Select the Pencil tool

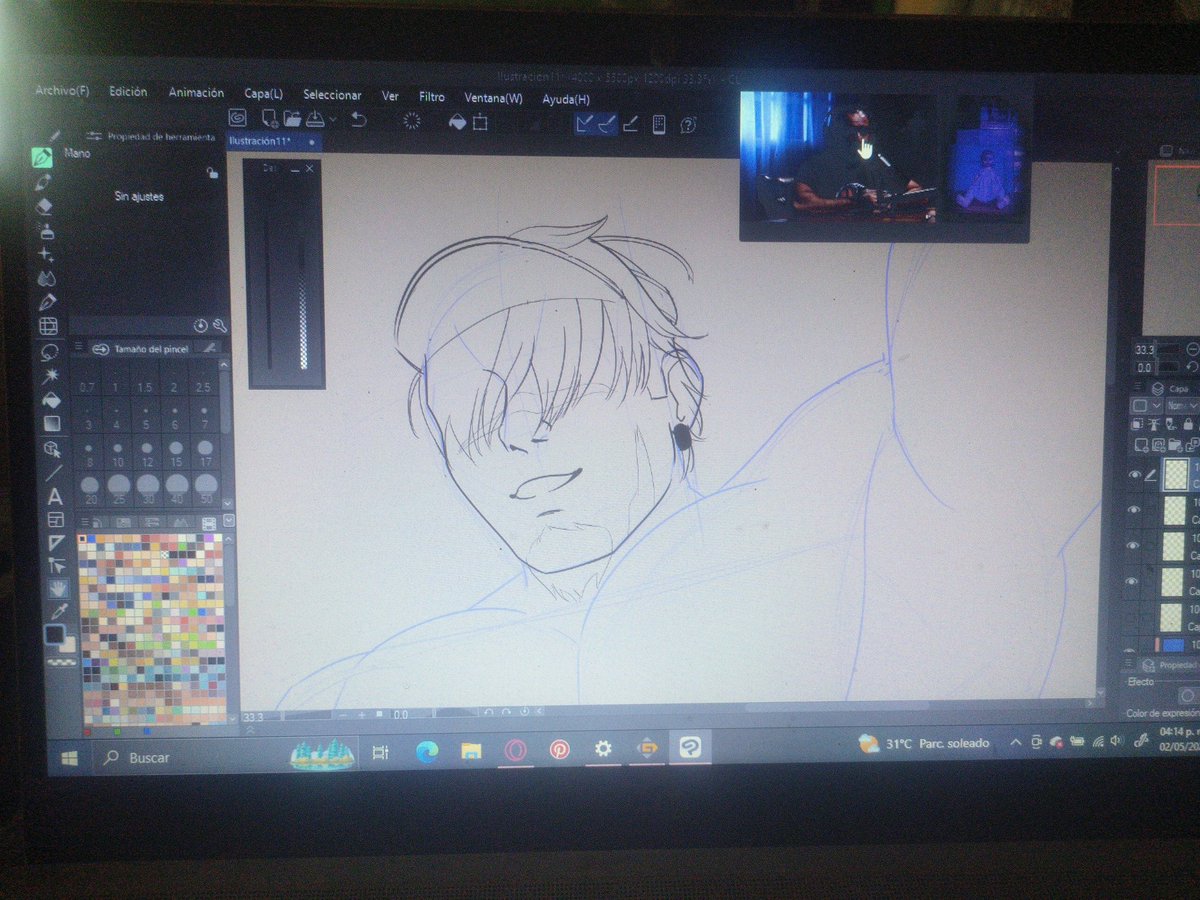click(x=43, y=182)
